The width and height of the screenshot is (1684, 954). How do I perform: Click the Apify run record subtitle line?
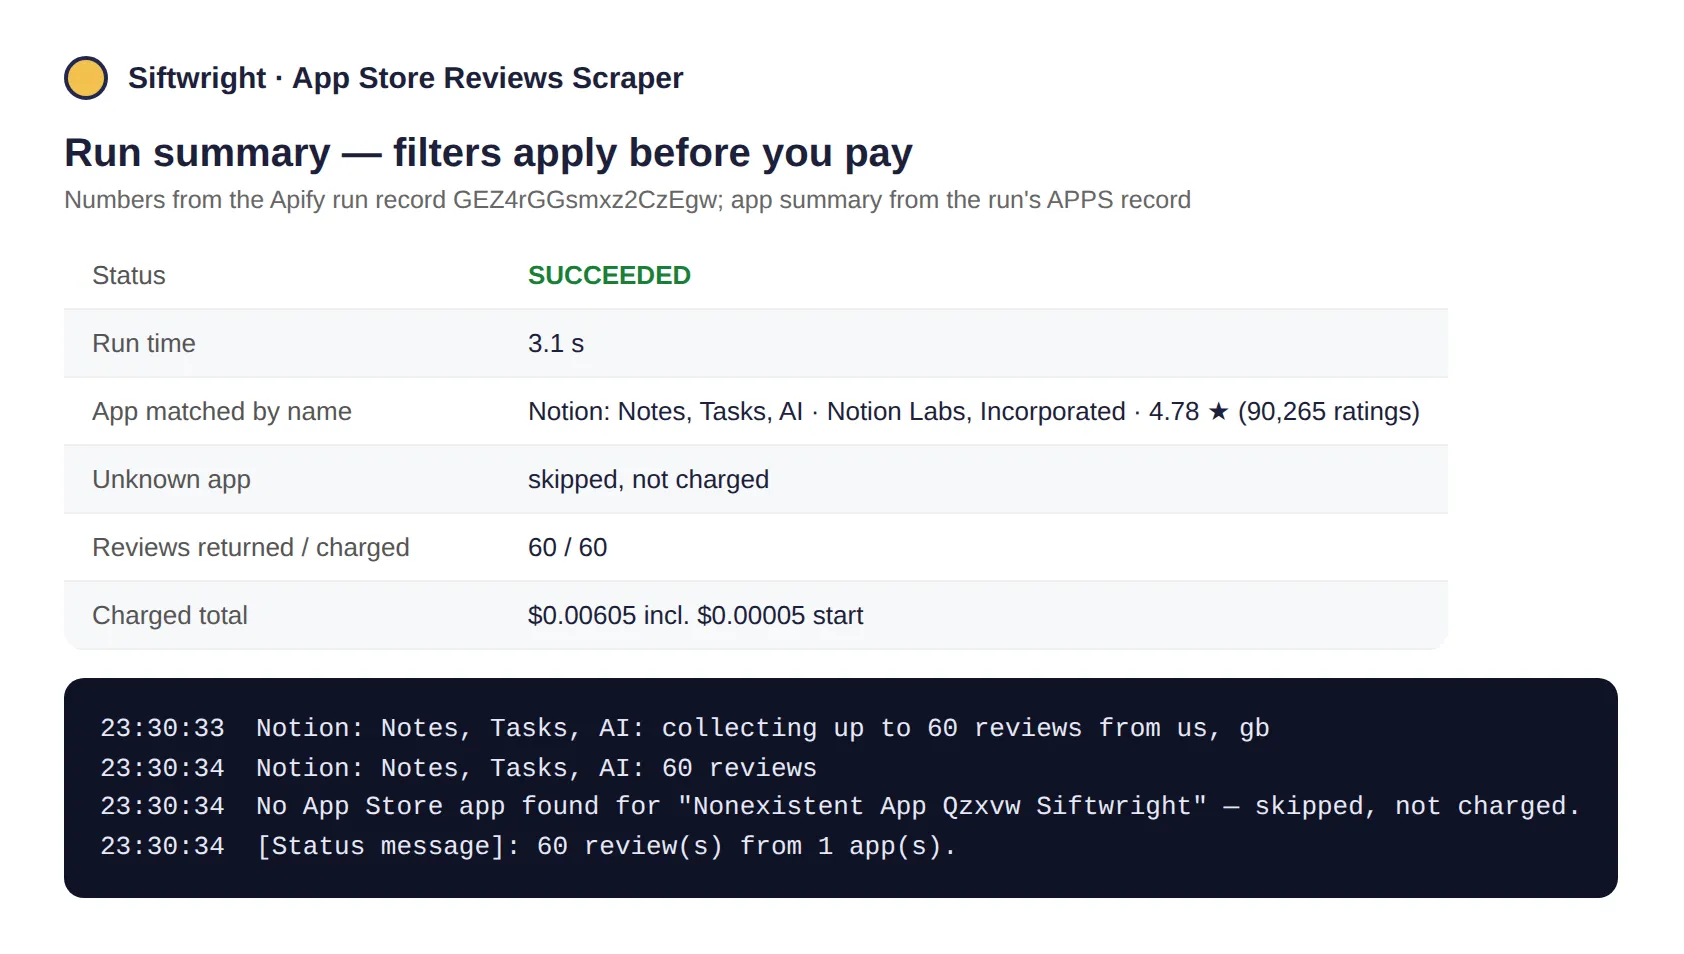[x=627, y=200]
